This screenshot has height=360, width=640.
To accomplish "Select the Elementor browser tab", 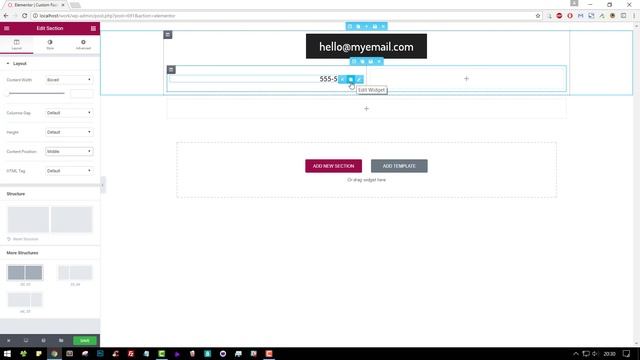I will pyautogui.click(x=36, y=5).
